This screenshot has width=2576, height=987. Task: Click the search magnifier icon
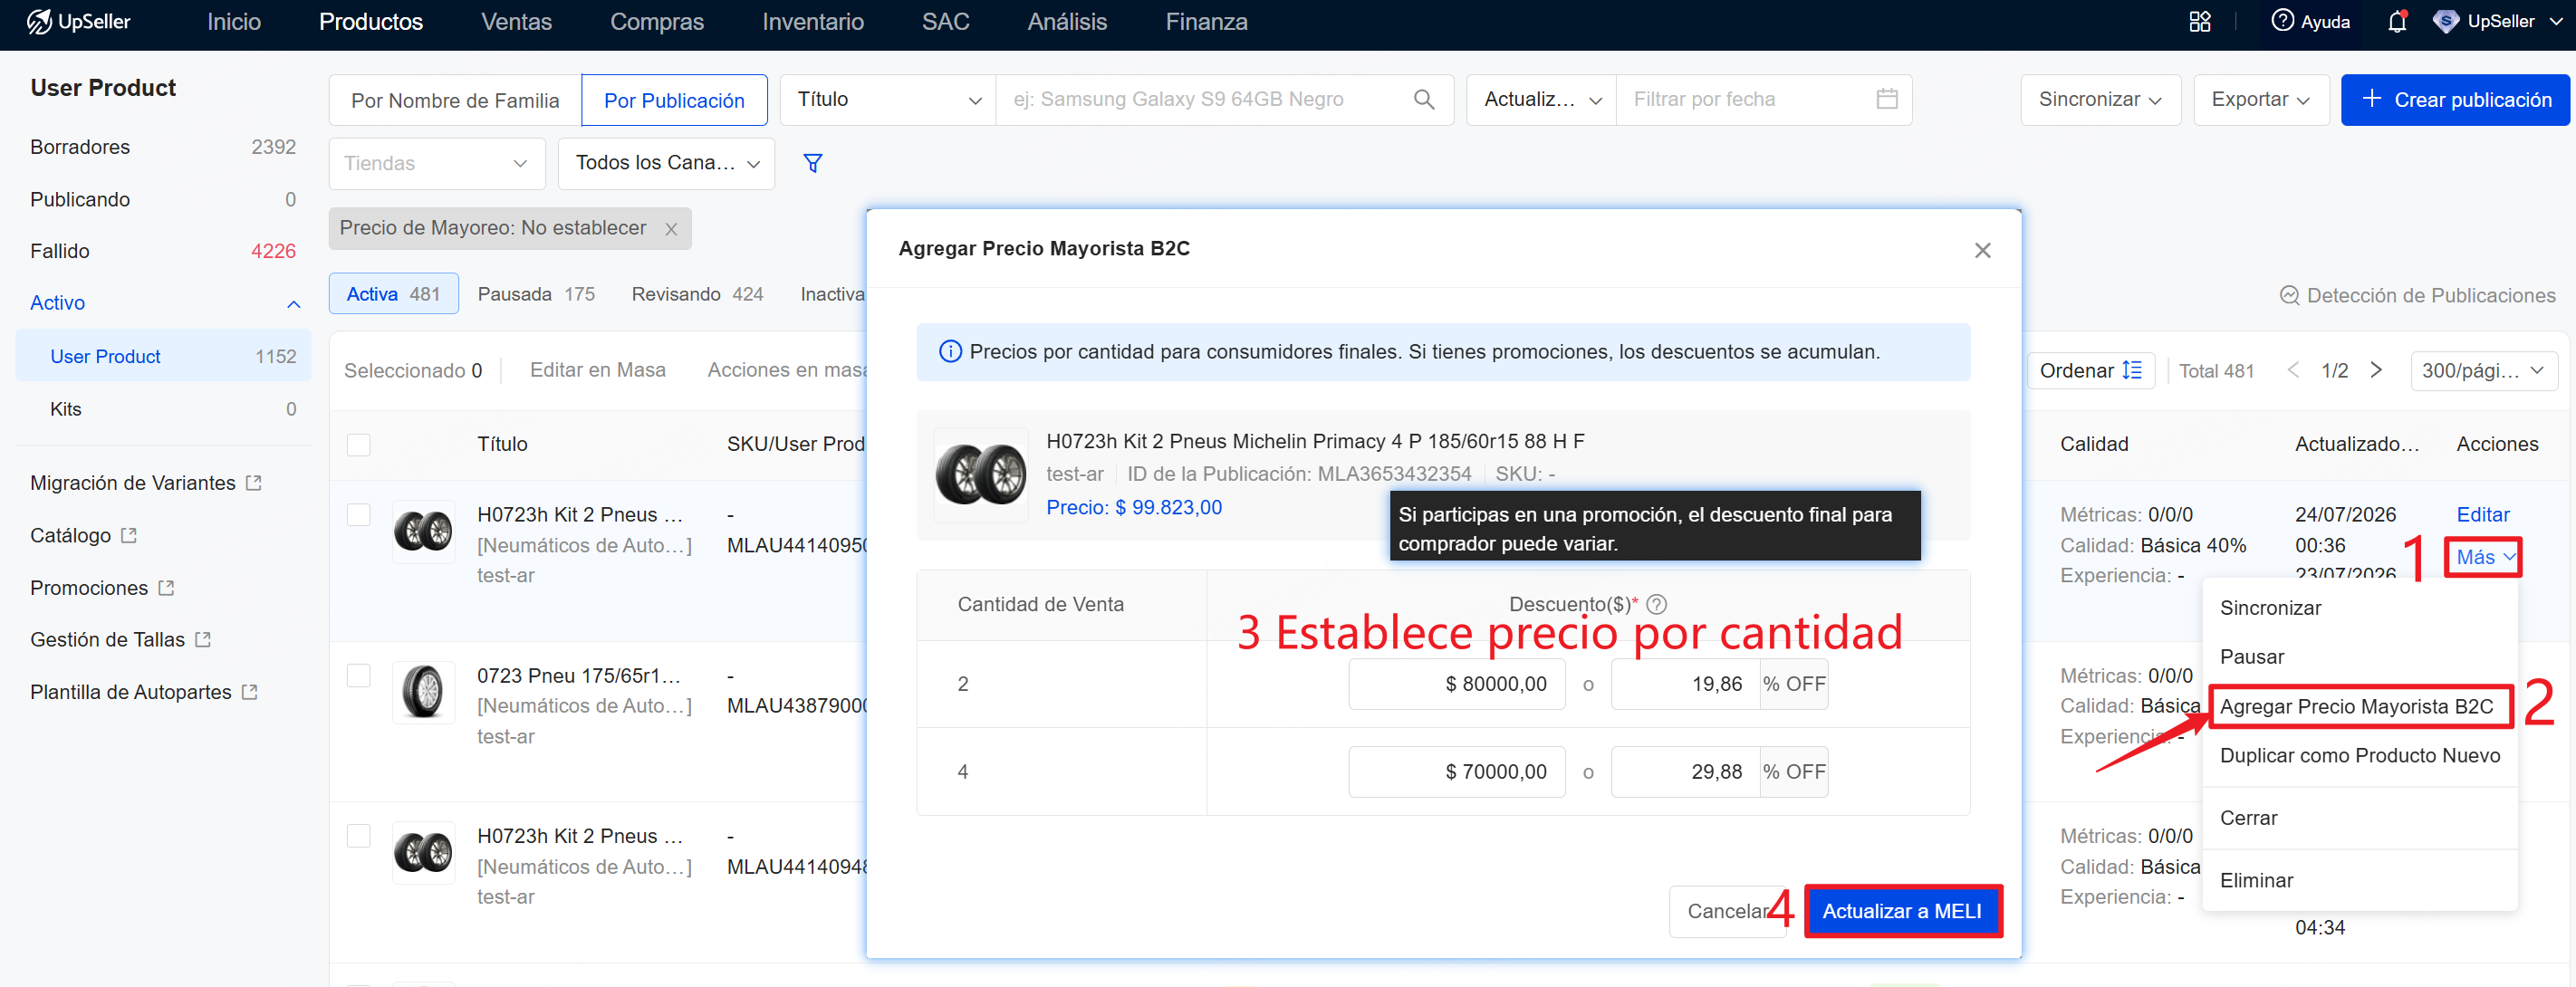1424,99
